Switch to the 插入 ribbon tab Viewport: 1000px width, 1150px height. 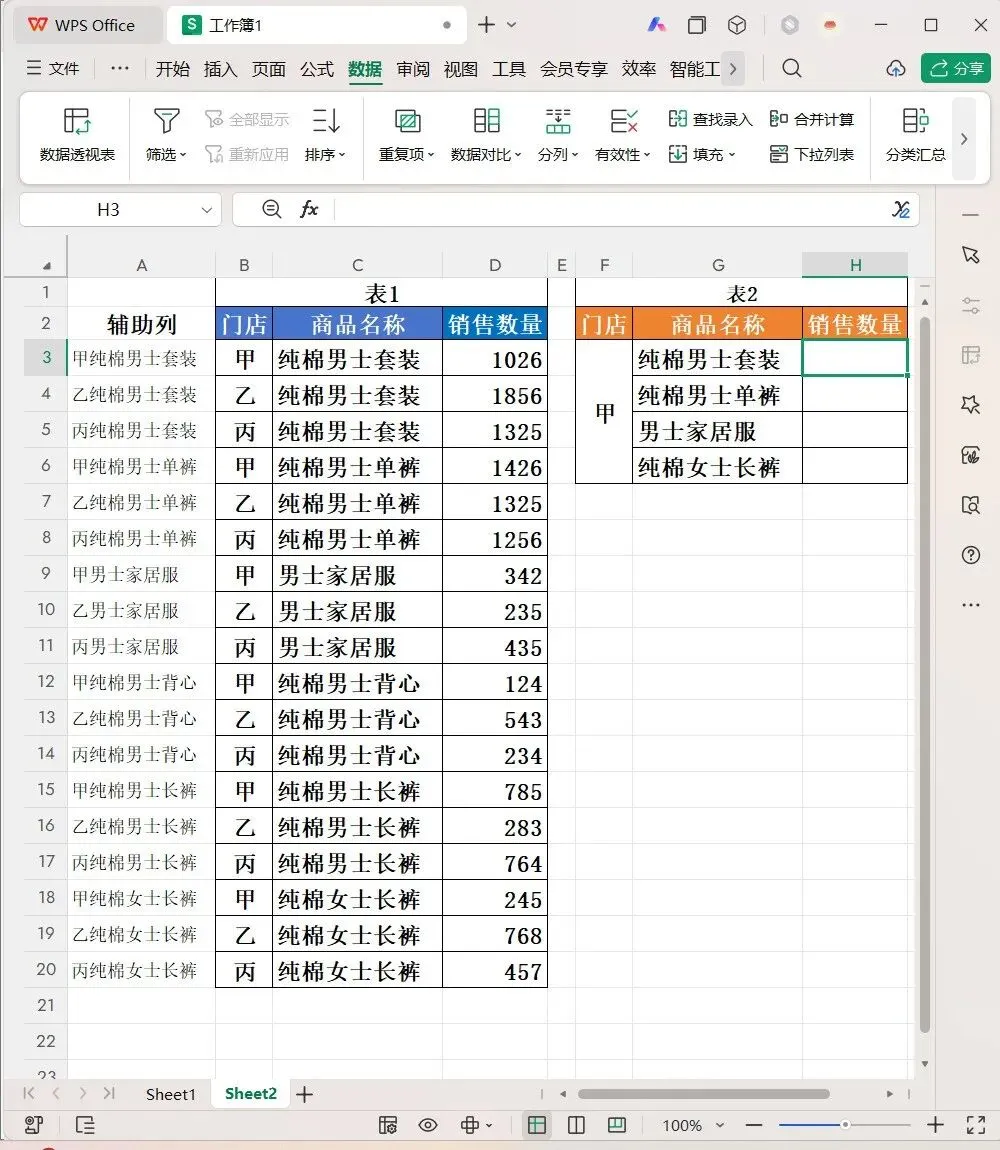point(220,69)
